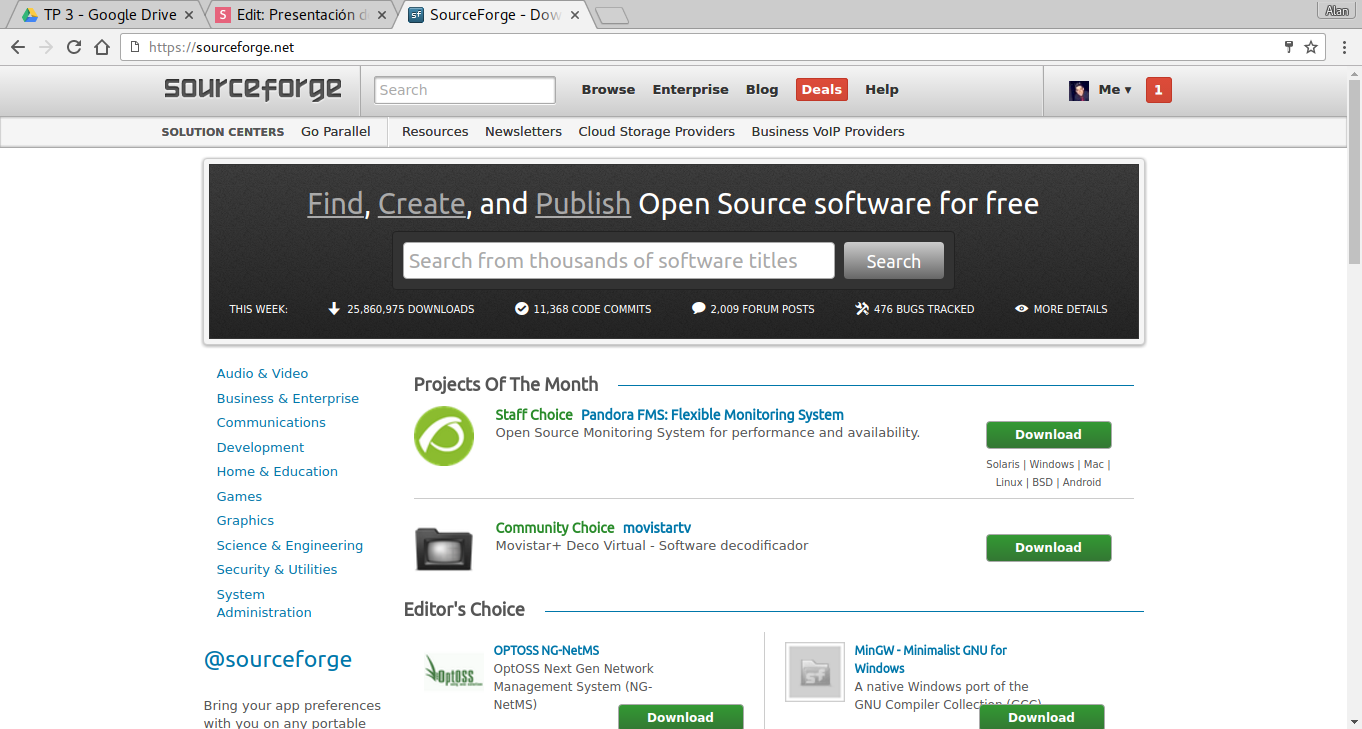Click the eye icon beside More Details

(1021, 309)
